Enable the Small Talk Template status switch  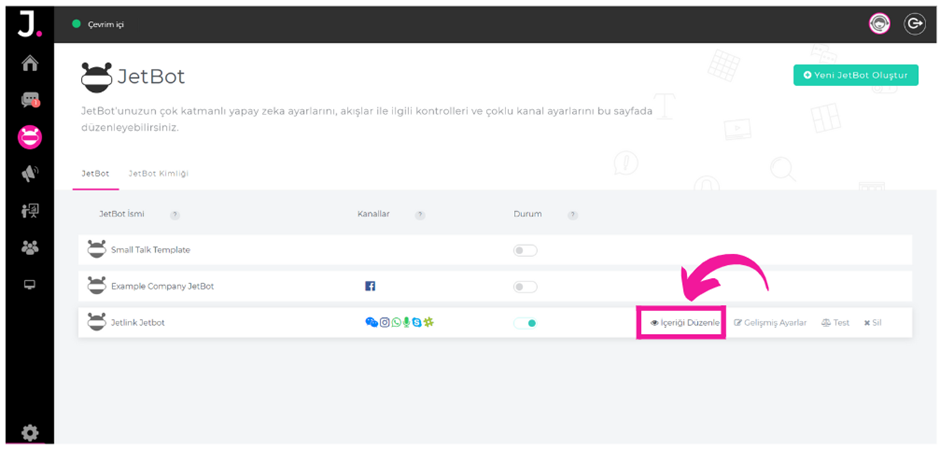(x=525, y=250)
